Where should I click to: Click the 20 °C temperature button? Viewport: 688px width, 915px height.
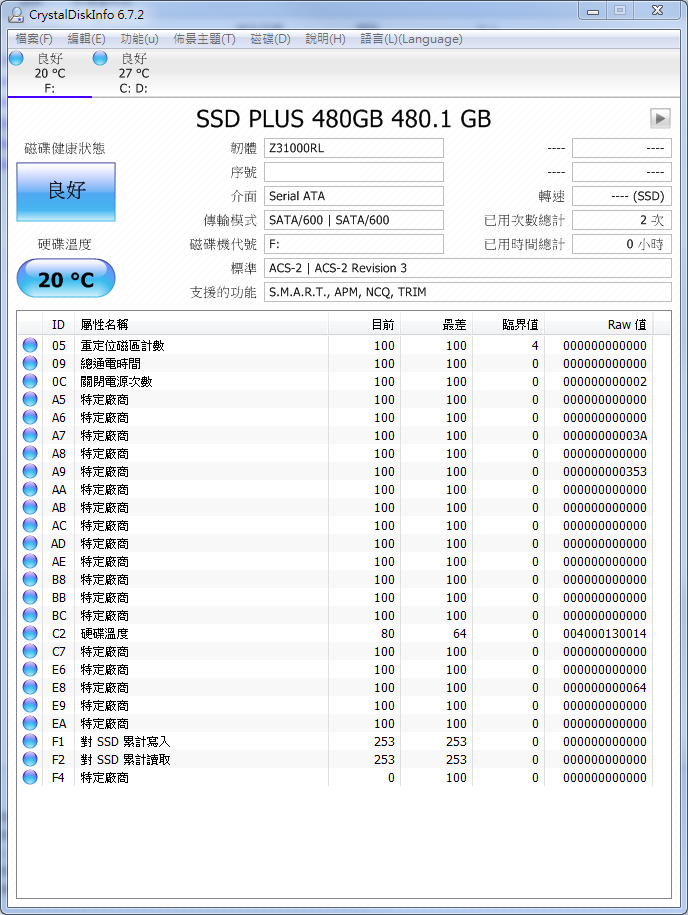point(66,279)
